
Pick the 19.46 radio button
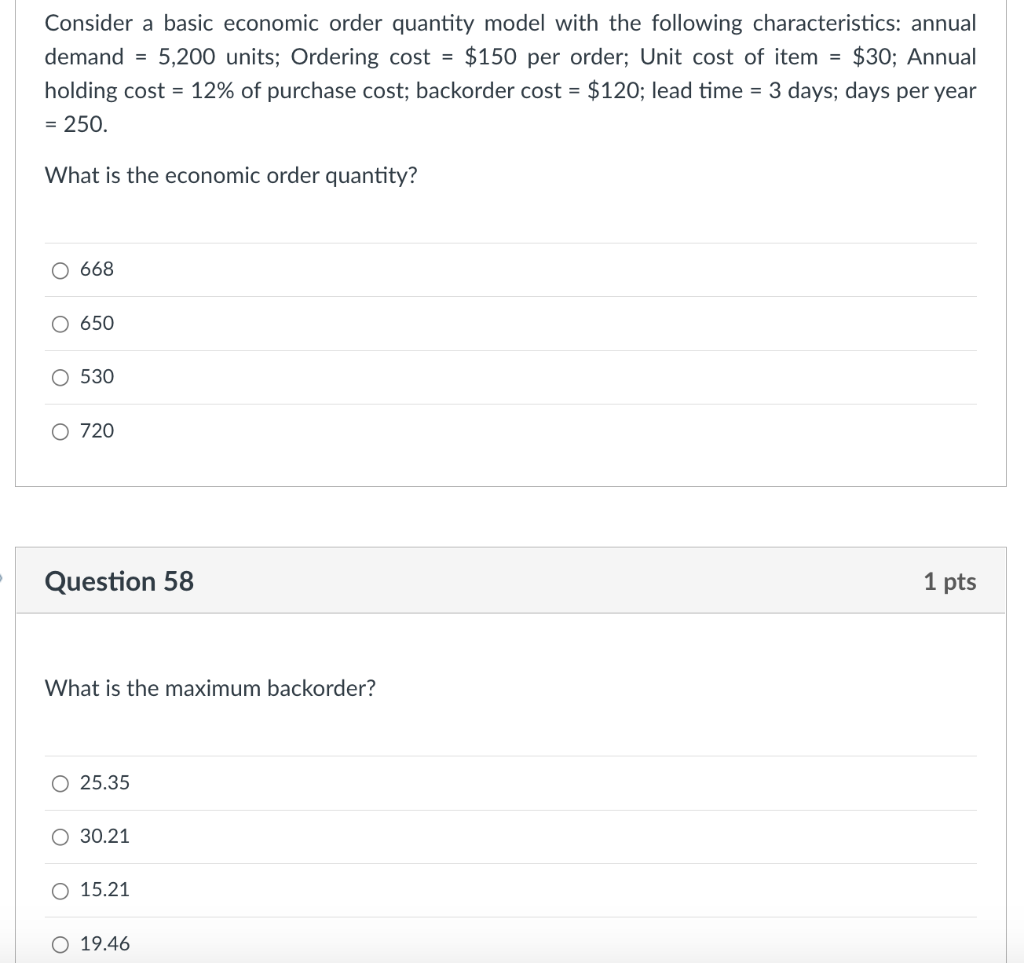click(60, 943)
